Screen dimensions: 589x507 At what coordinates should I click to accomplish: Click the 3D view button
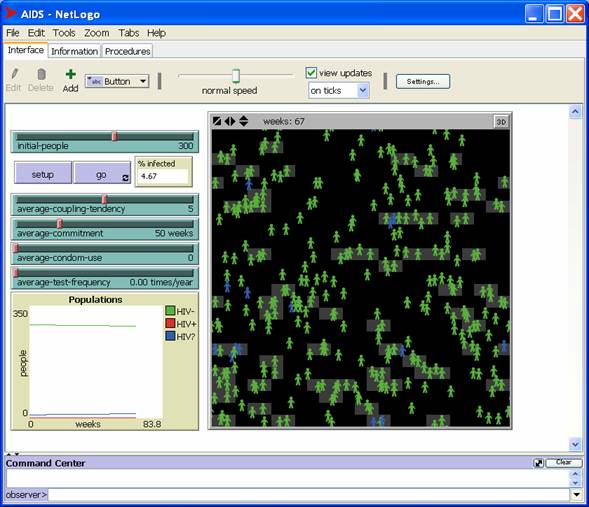point(501,122)
